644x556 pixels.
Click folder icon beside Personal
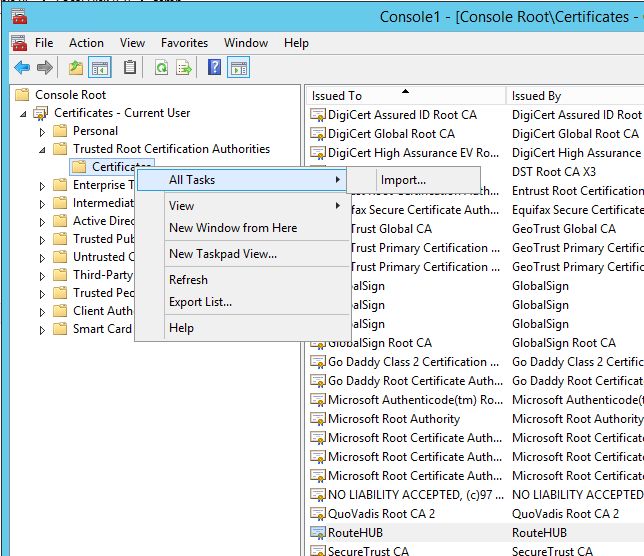point(60,131)
